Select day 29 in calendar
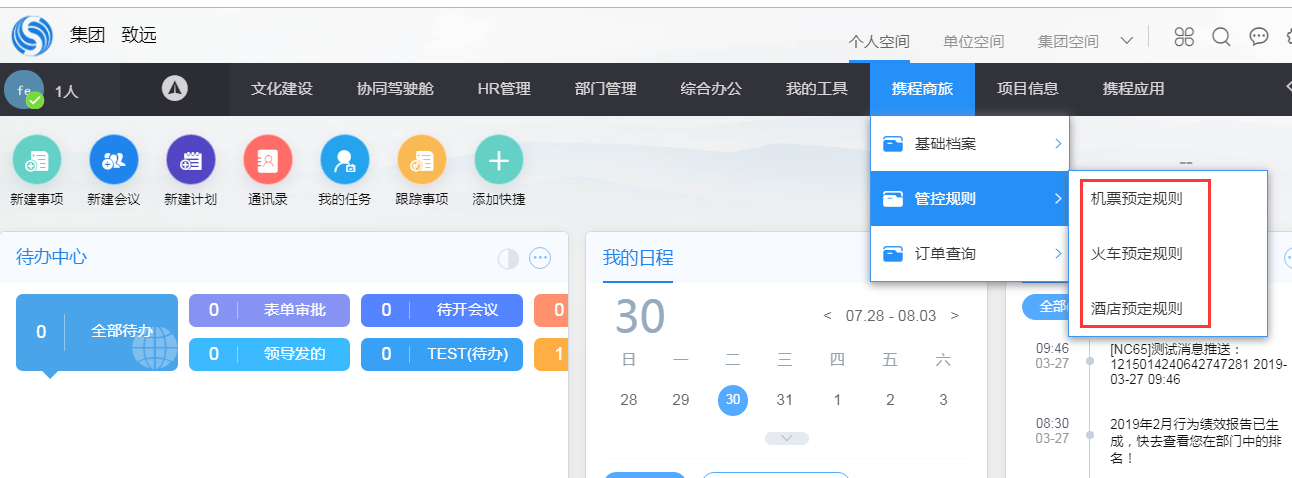 click(681, 400)
